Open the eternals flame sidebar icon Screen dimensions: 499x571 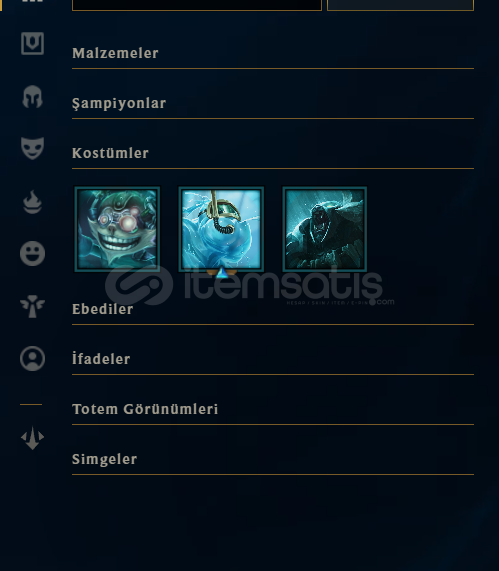tap(32, 202)
